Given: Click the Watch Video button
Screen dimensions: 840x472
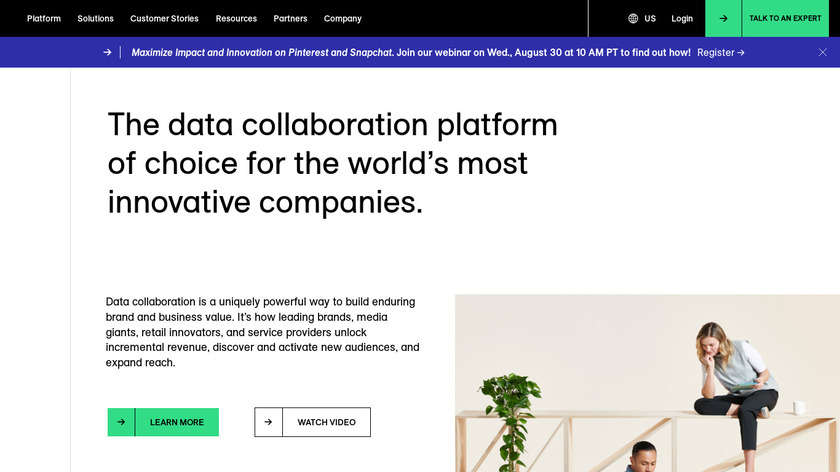Looking at the screenshot, I should point(326,422).
